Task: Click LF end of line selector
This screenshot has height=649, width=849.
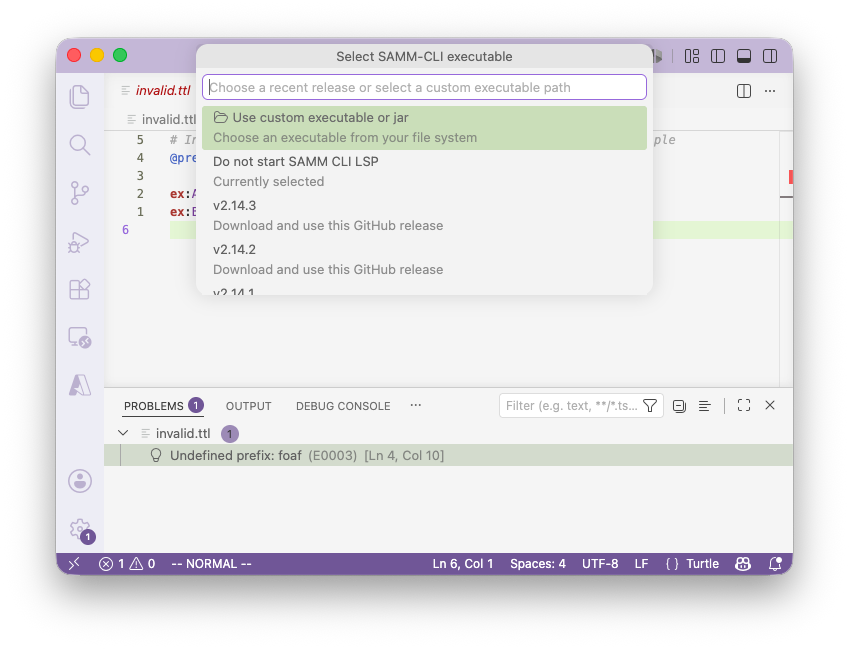Action: click(642, 563)
